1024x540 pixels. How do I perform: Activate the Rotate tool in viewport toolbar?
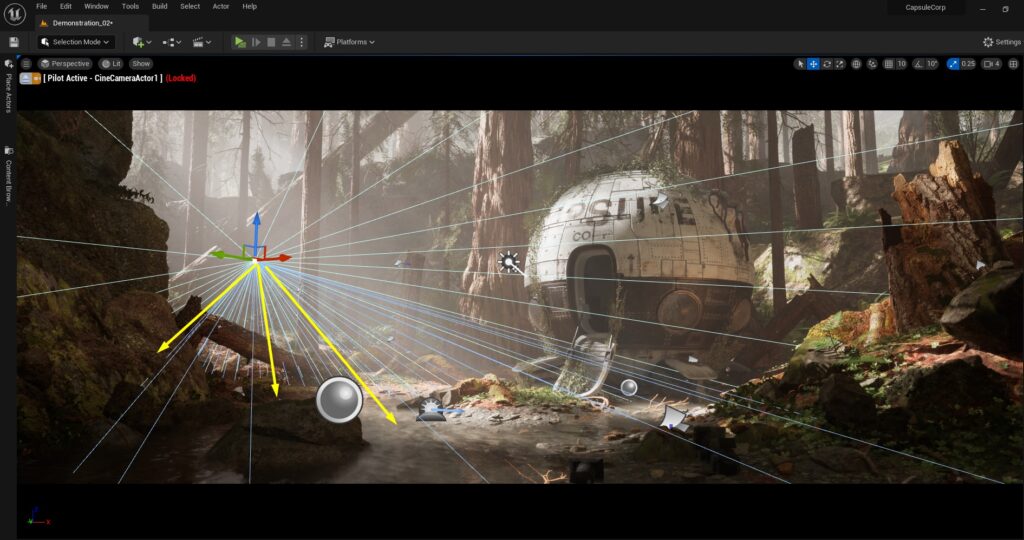827,64
